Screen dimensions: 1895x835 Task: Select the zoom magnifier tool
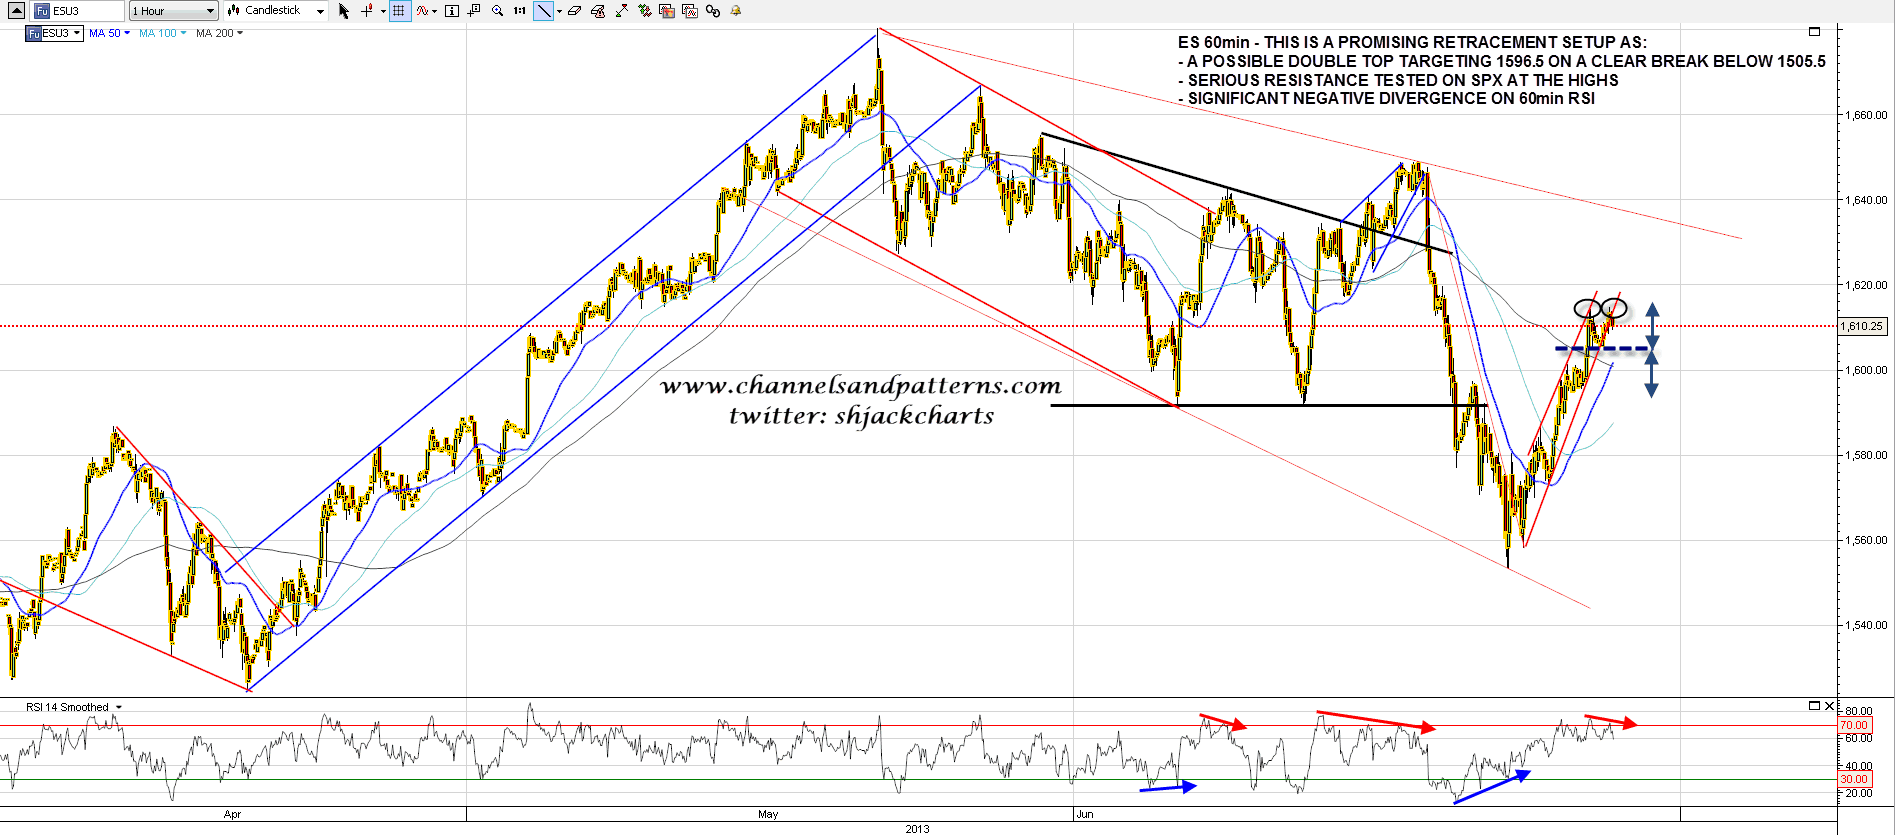[497, 11]
